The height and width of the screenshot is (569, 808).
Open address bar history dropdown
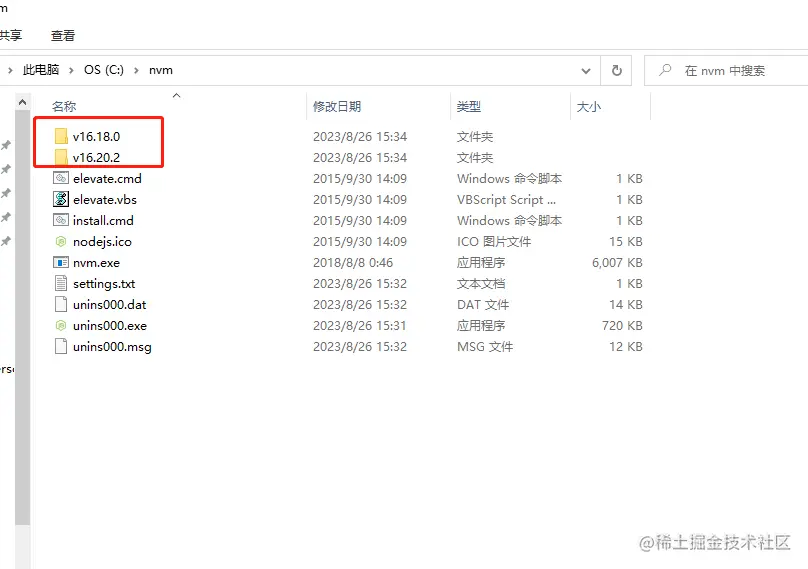point(586,71)
